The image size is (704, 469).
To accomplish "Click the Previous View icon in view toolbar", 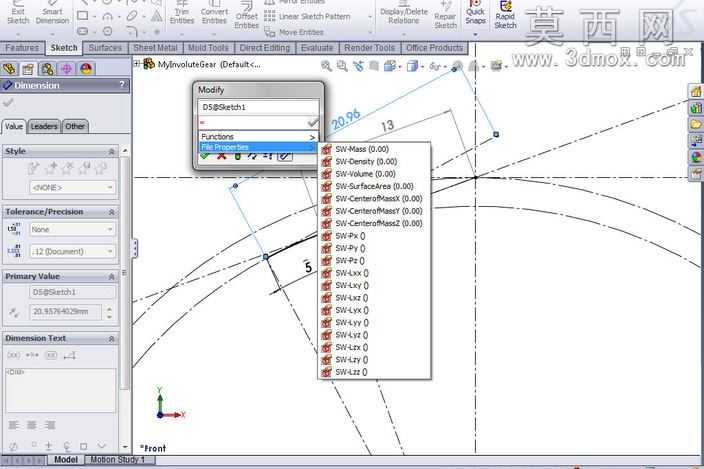I will click(358, 66).
